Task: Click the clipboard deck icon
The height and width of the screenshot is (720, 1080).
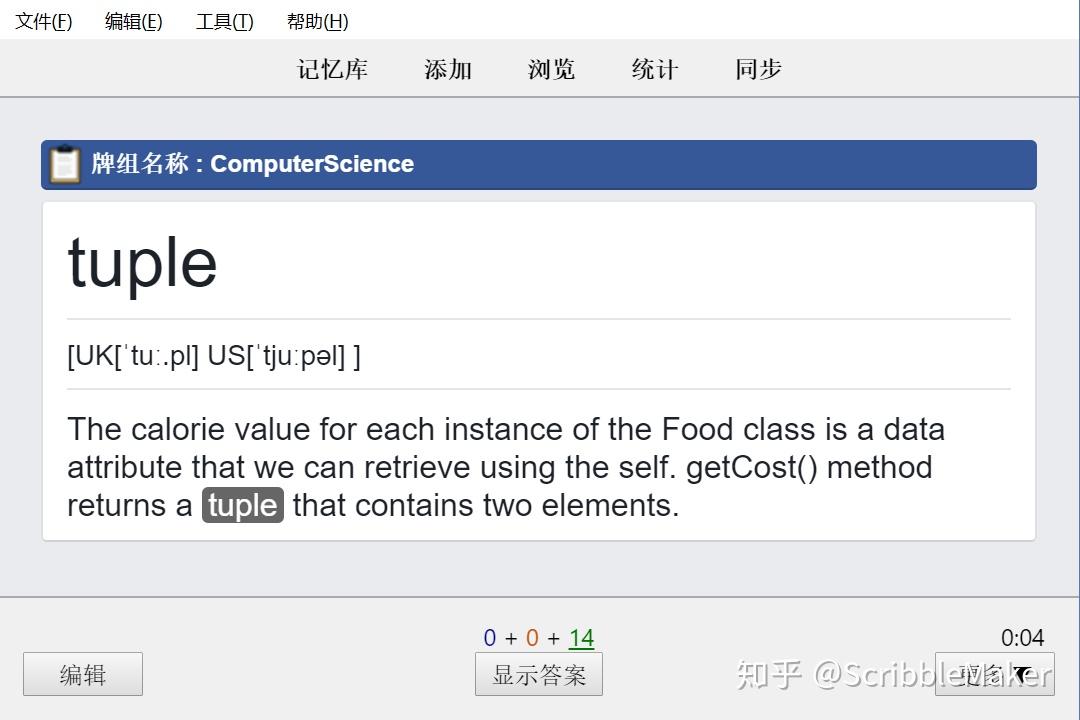Action: coord(65,164)
